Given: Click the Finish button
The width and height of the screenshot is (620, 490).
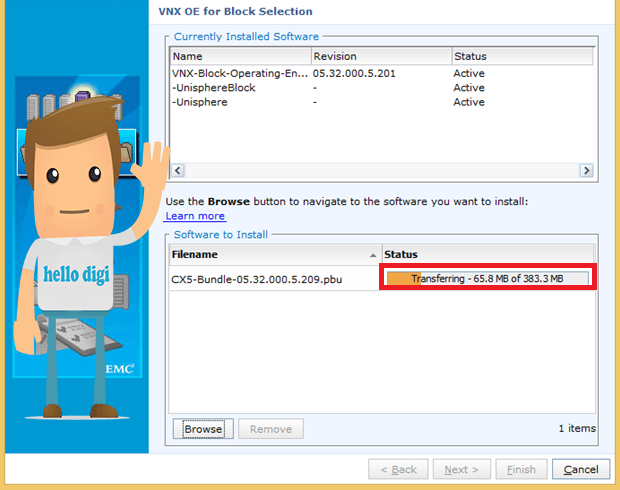Looking at the screenshot, I should click(521, 469).
